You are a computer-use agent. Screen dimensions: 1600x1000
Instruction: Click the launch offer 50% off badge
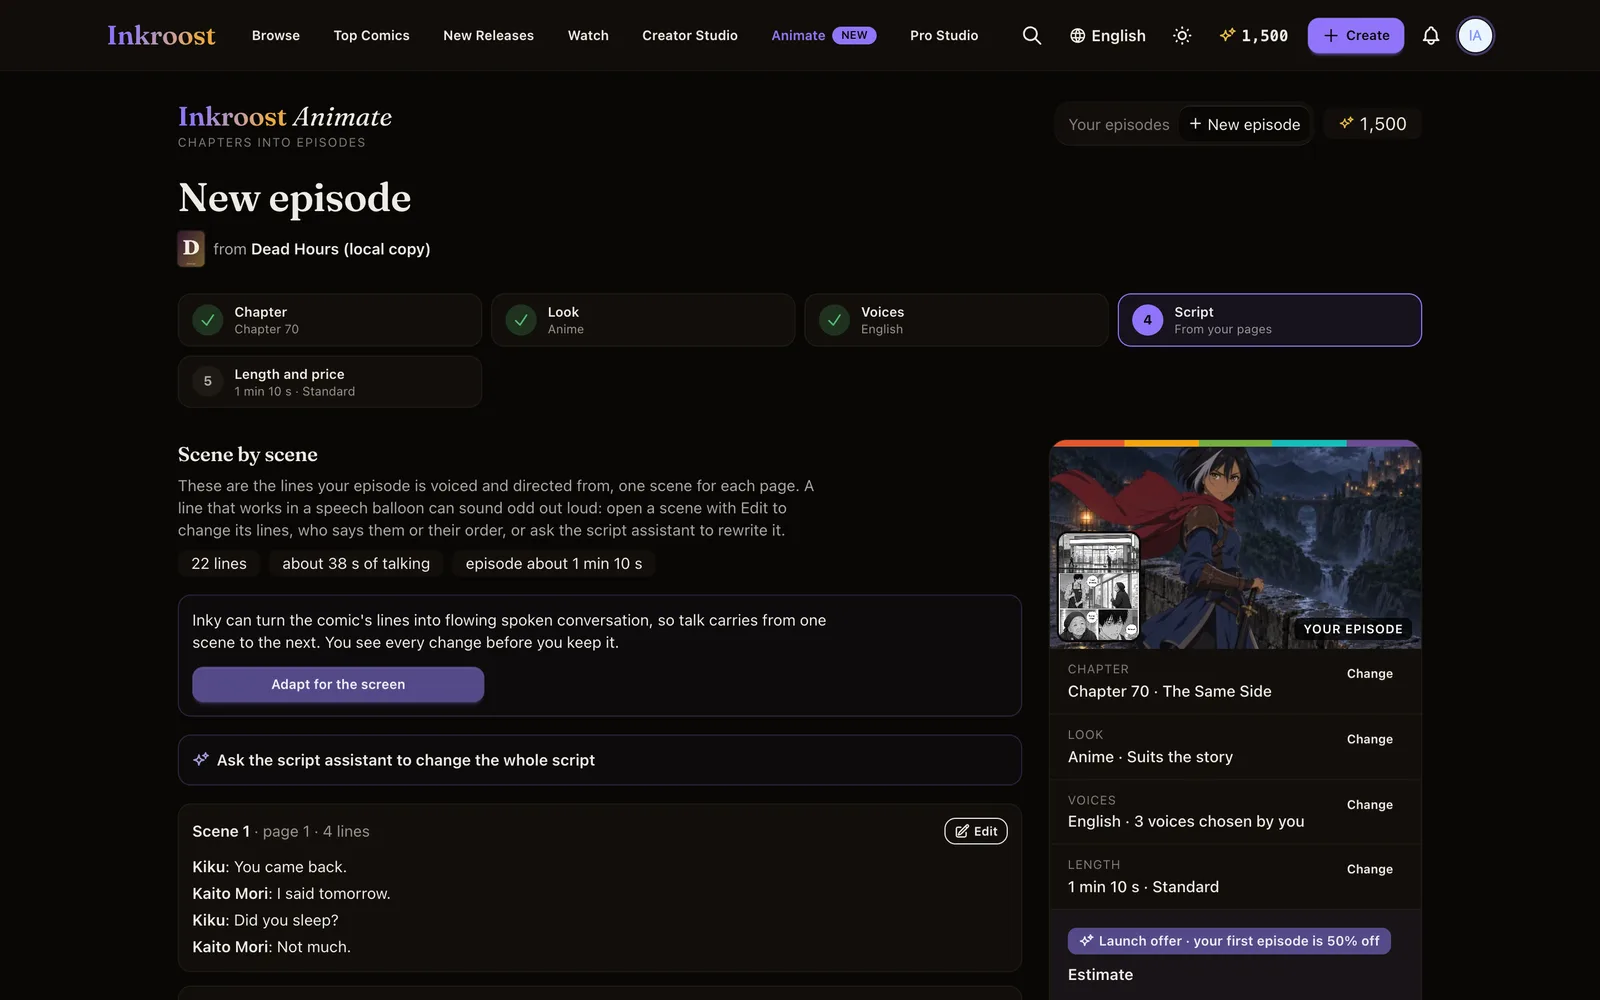point(1229,941)
